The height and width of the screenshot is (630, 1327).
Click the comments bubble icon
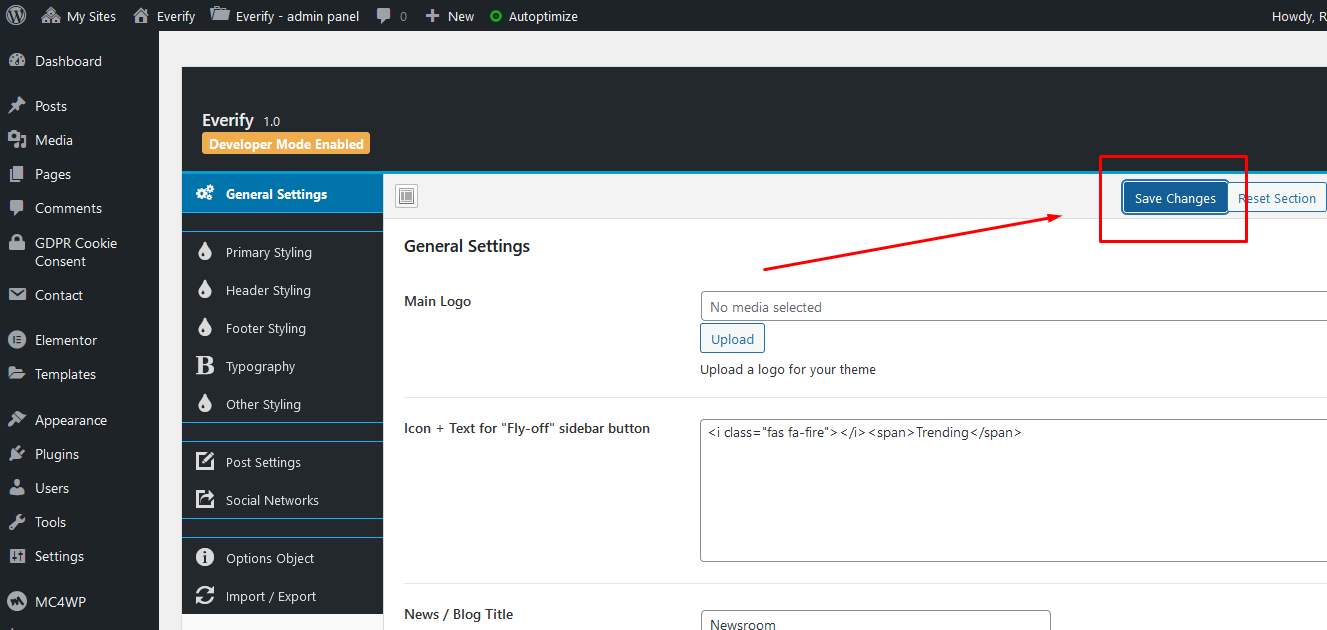(384, 16)
